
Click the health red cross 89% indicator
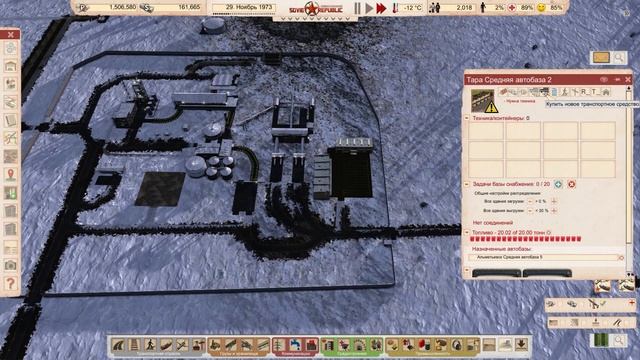point(521,7)
